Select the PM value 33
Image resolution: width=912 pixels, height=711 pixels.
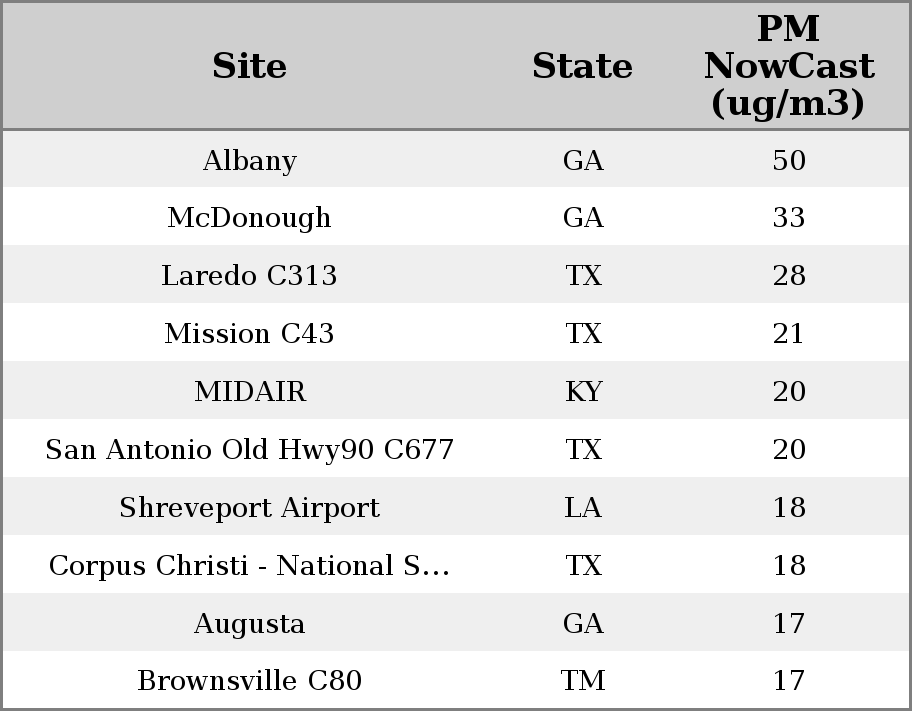point(789,218)
